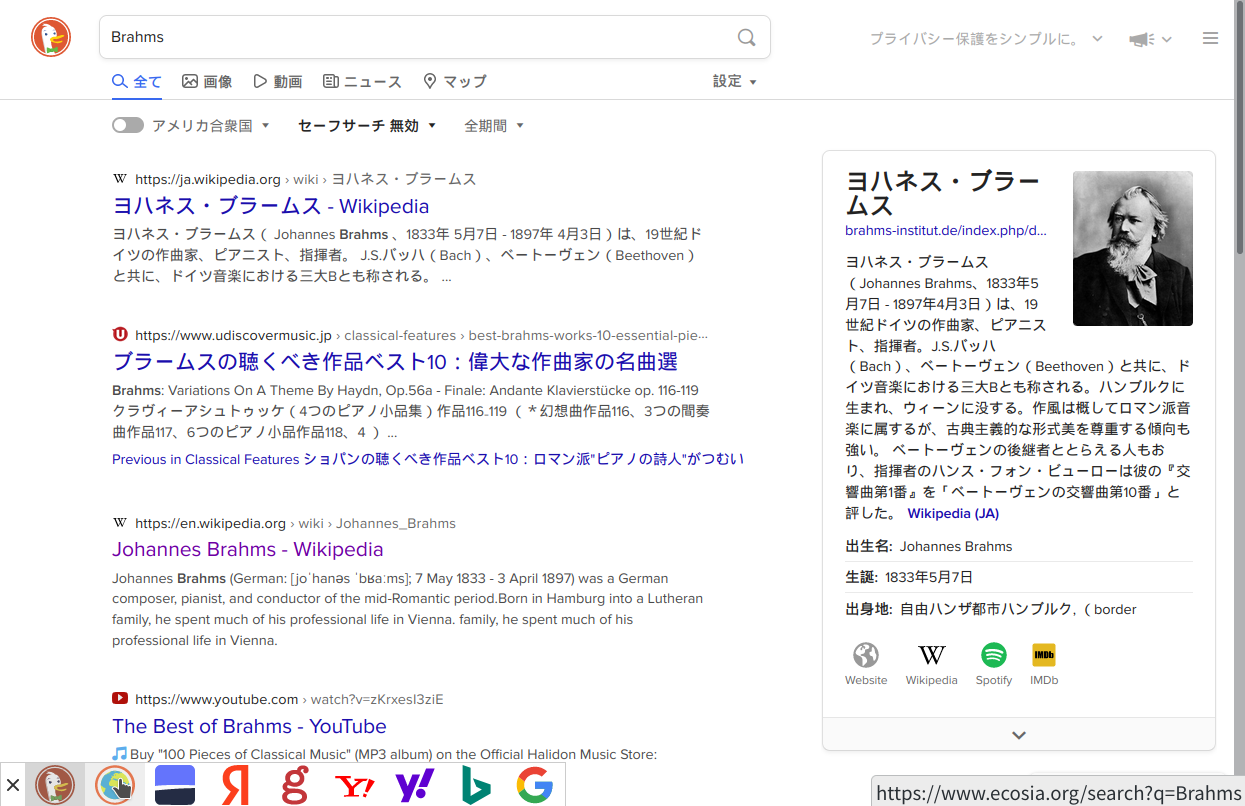Switch search to Bing in bottom bar
This screenshot has width=1245, height=806.
[x=475, y=785]
